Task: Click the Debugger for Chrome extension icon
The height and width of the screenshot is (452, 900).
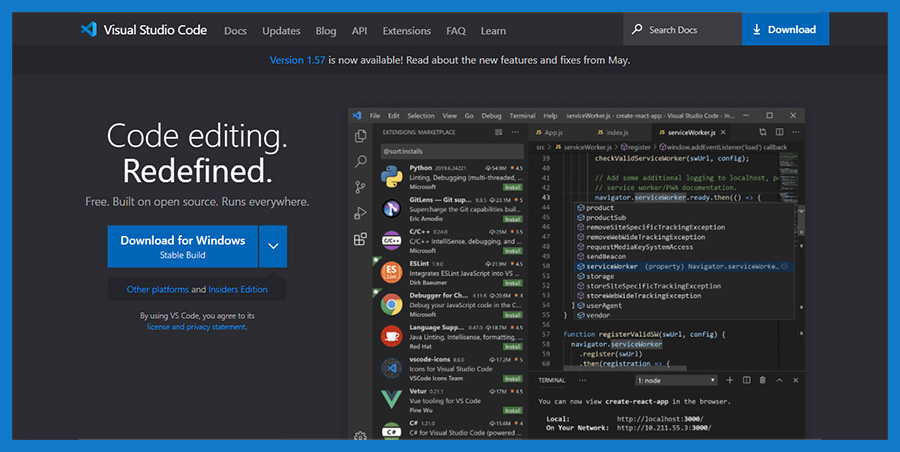Action: click(391, 304)
